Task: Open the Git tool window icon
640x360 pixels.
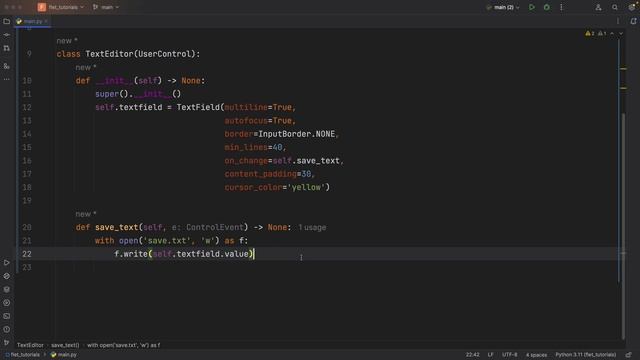Action: tap(7, 342)
